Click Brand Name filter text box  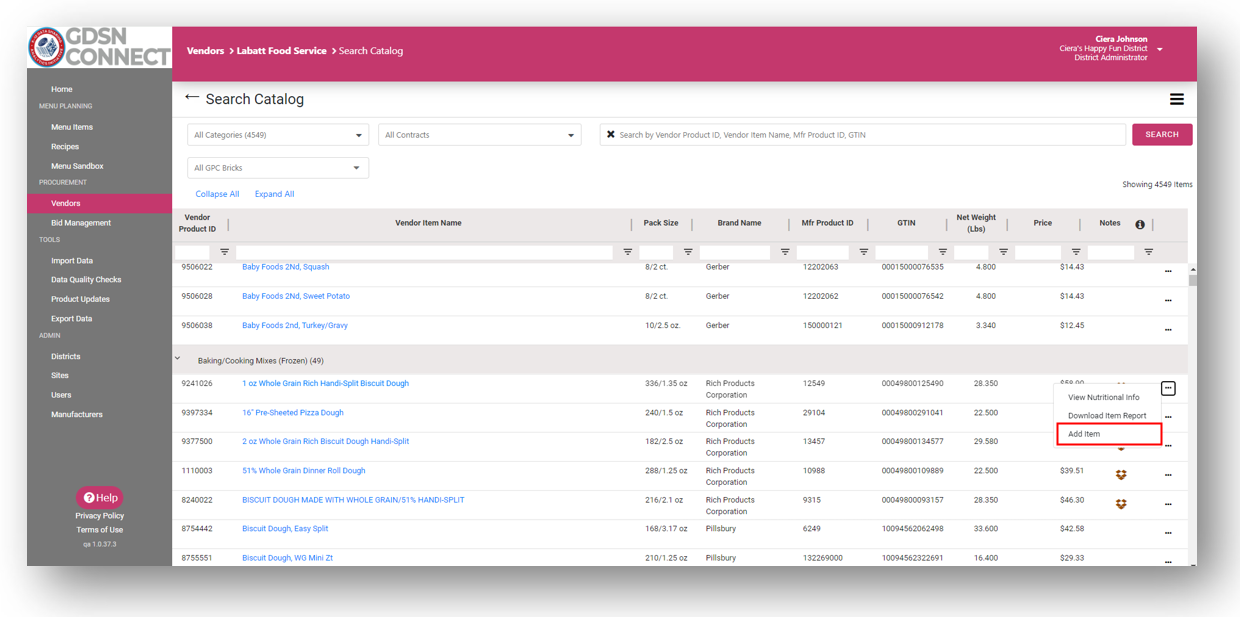(735, 252)
